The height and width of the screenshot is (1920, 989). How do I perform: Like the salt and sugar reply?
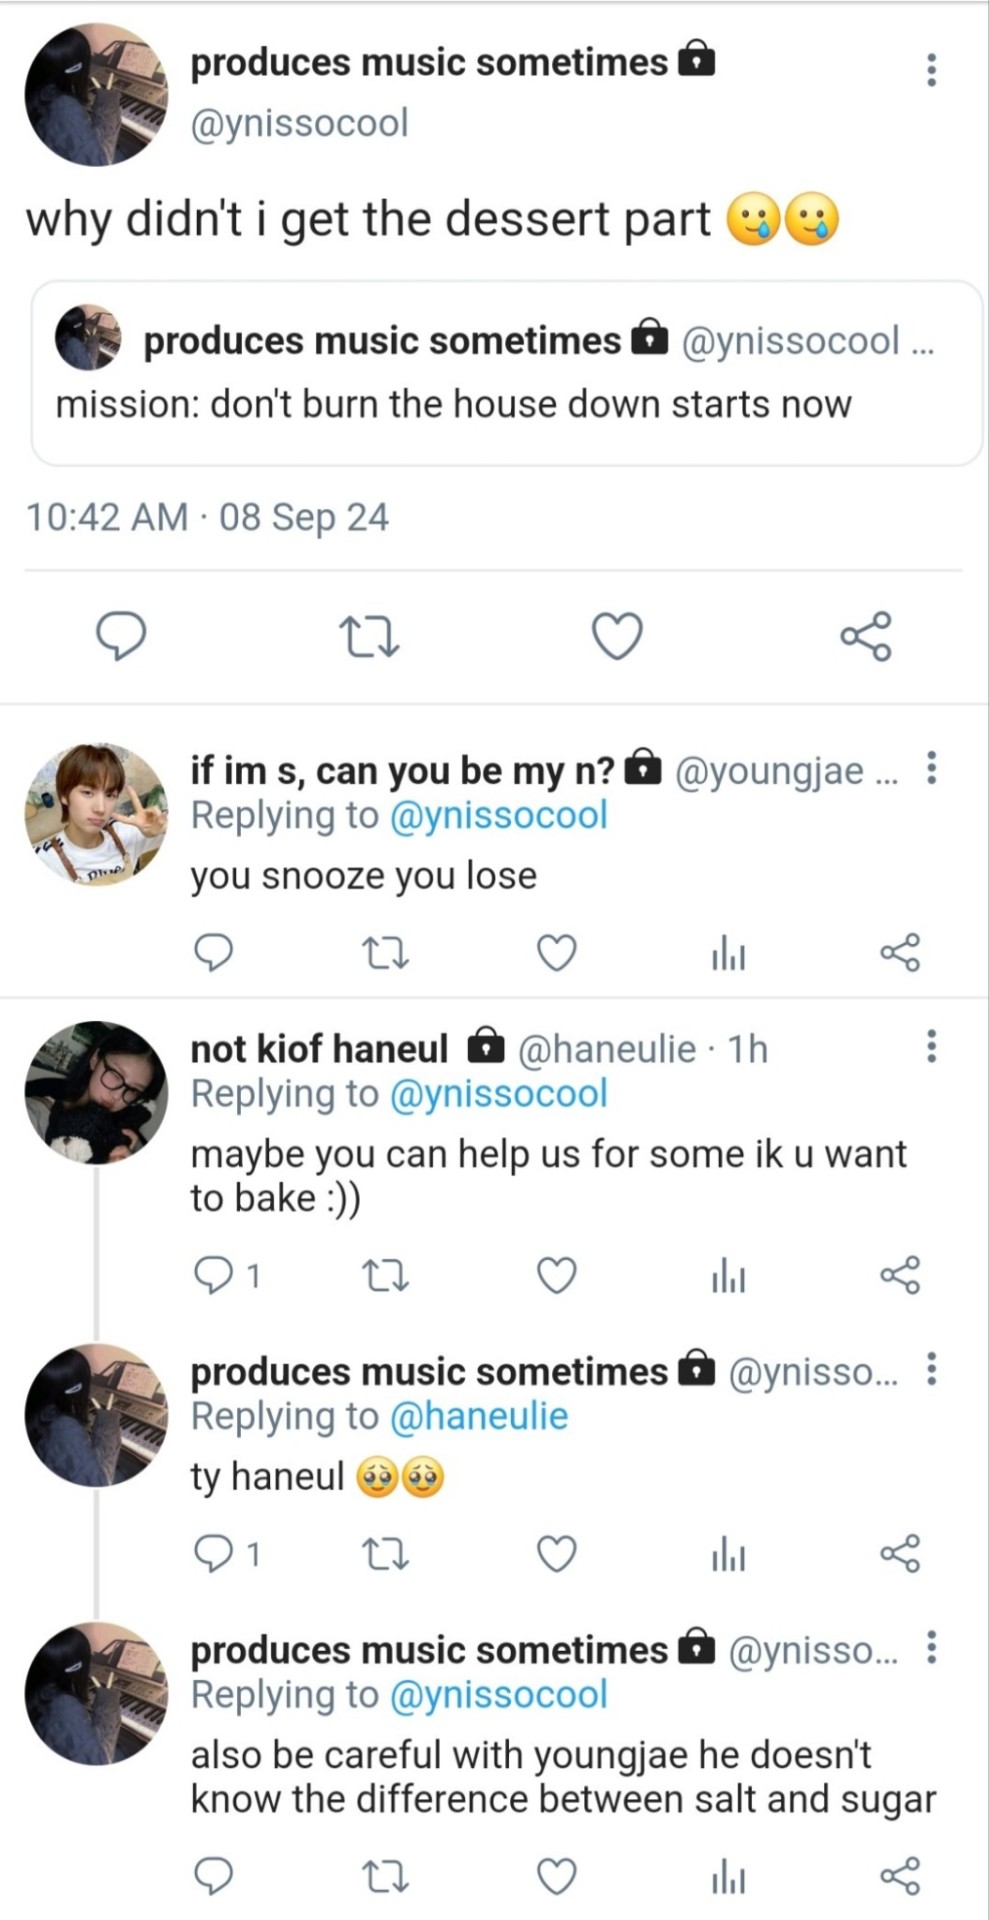556,1876
